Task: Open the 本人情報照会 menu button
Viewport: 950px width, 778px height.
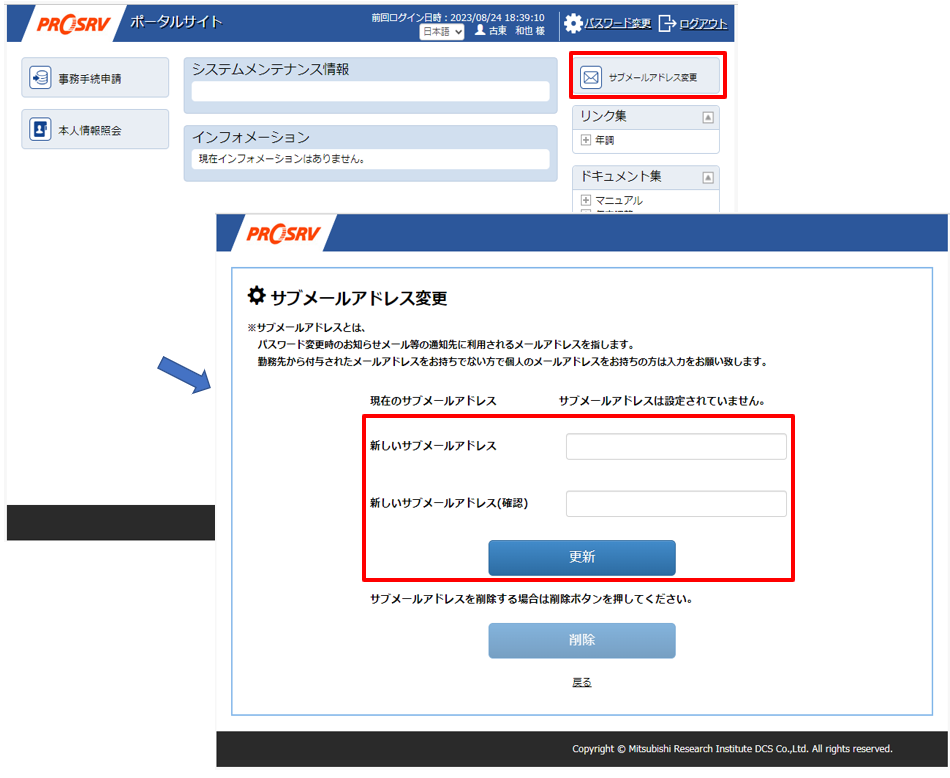Action: tap(95, 129)
